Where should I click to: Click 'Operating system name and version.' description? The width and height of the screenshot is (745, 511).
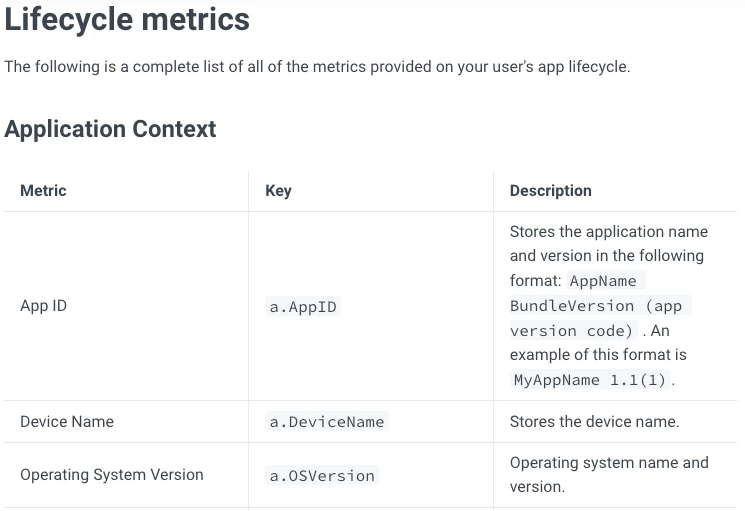(609, 474)
